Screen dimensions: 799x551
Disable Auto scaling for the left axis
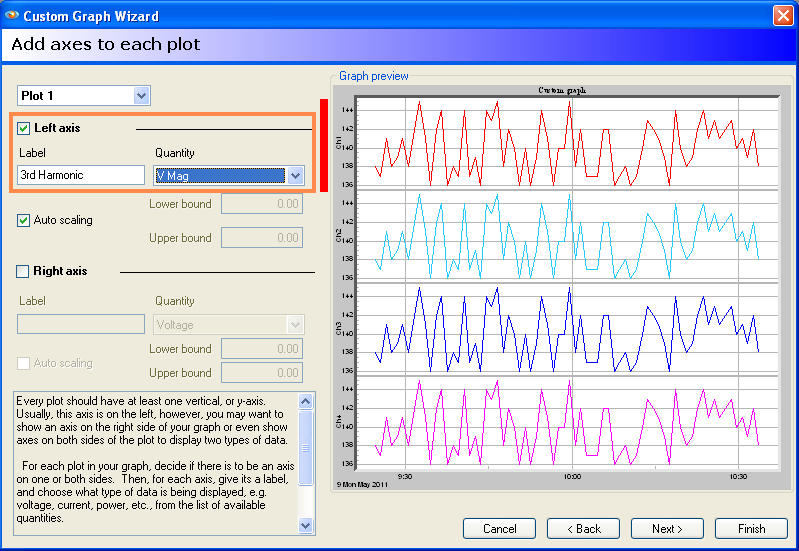click(x=24, y=220)
